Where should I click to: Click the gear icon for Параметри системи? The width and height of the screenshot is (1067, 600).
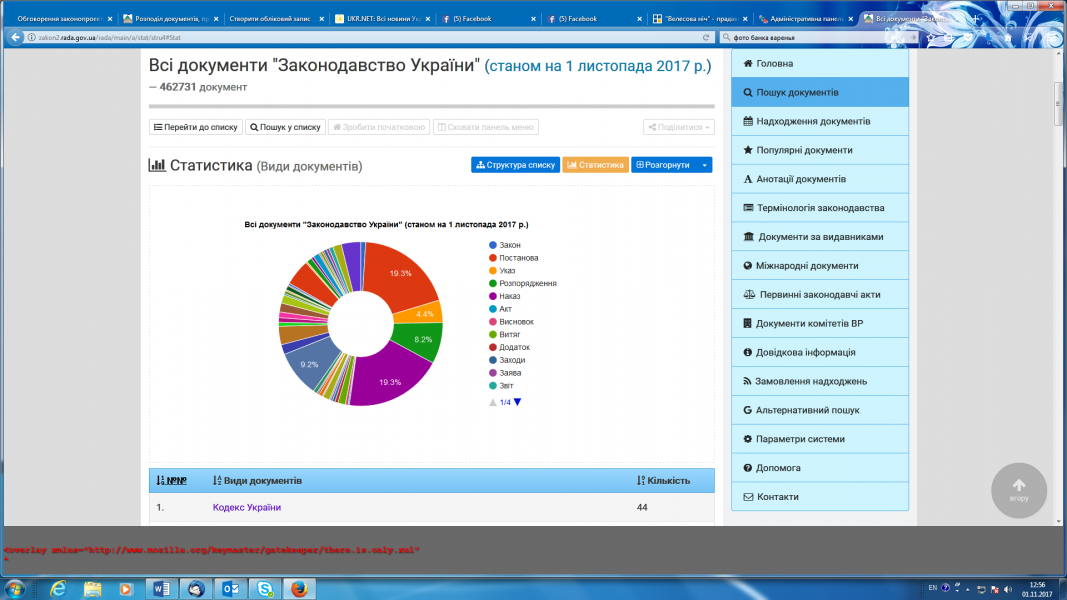pos(748,439)
